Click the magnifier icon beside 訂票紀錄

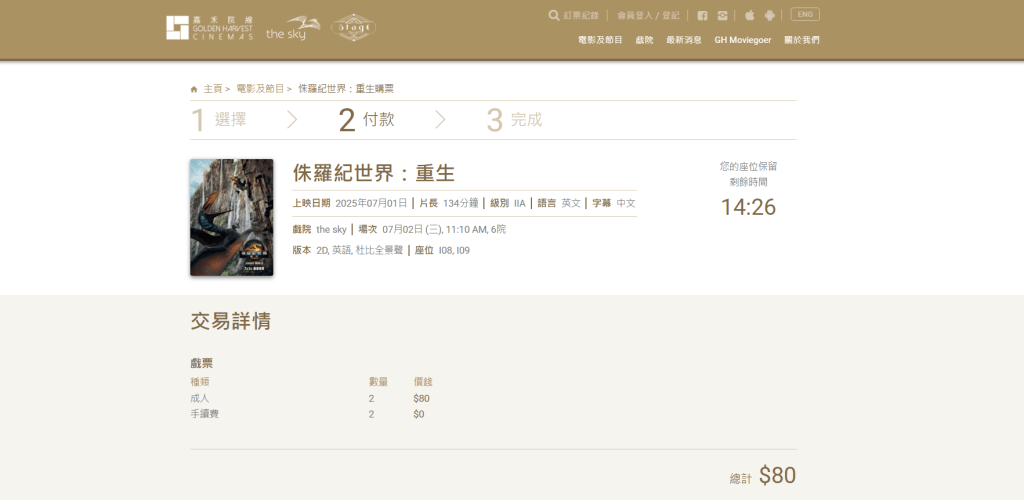(x=554, y=15)
